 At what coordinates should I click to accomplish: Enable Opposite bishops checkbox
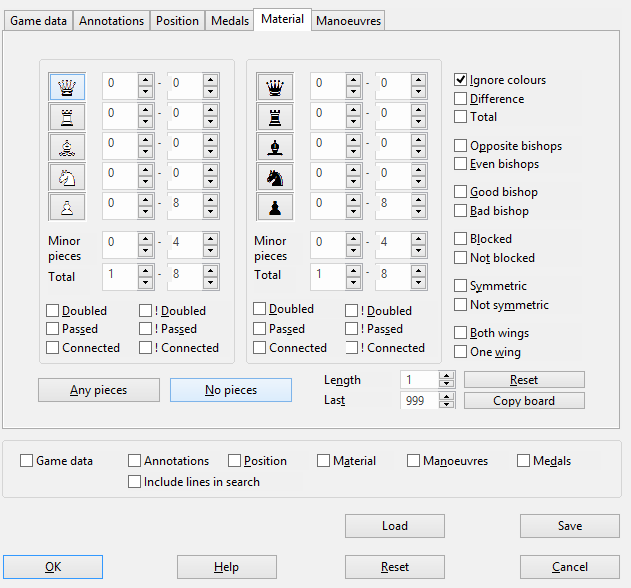460,146
